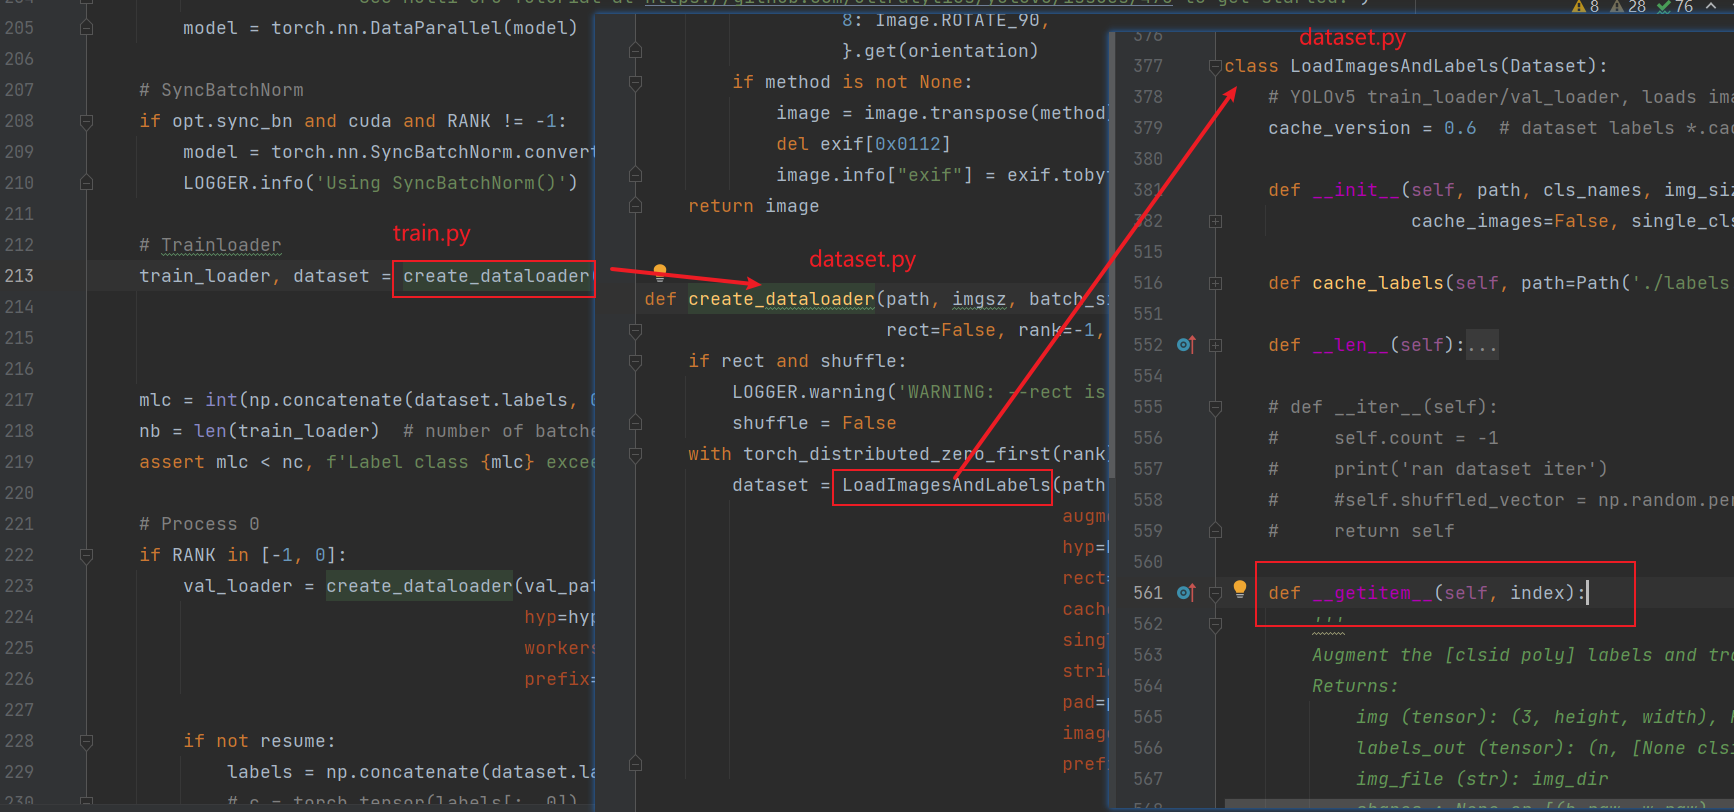Click LoadImagesAndLabels in the 'dataset =' assignment

946,485
